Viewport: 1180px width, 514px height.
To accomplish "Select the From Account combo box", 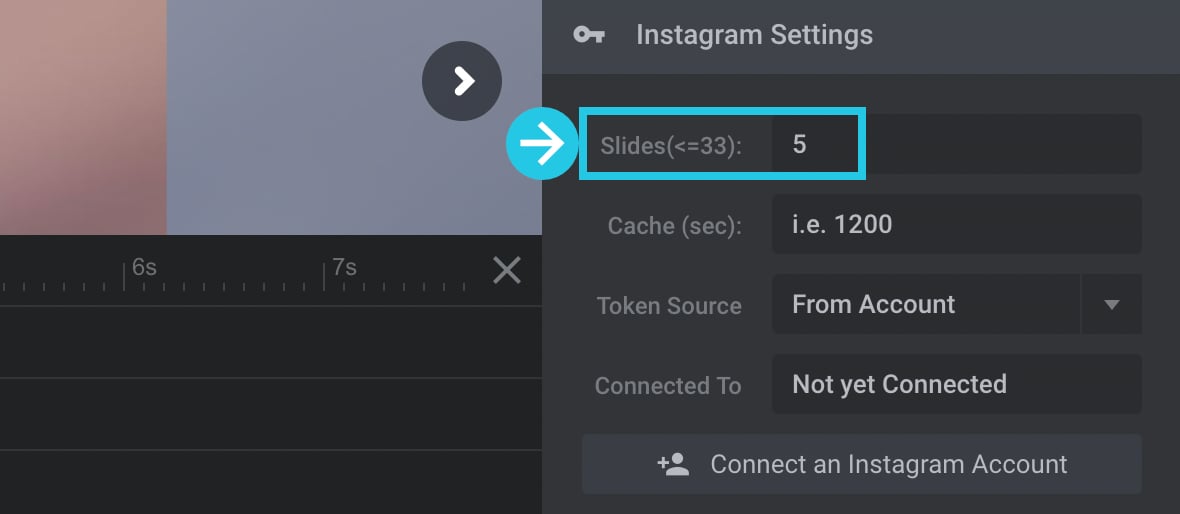I will coord(956,304).
